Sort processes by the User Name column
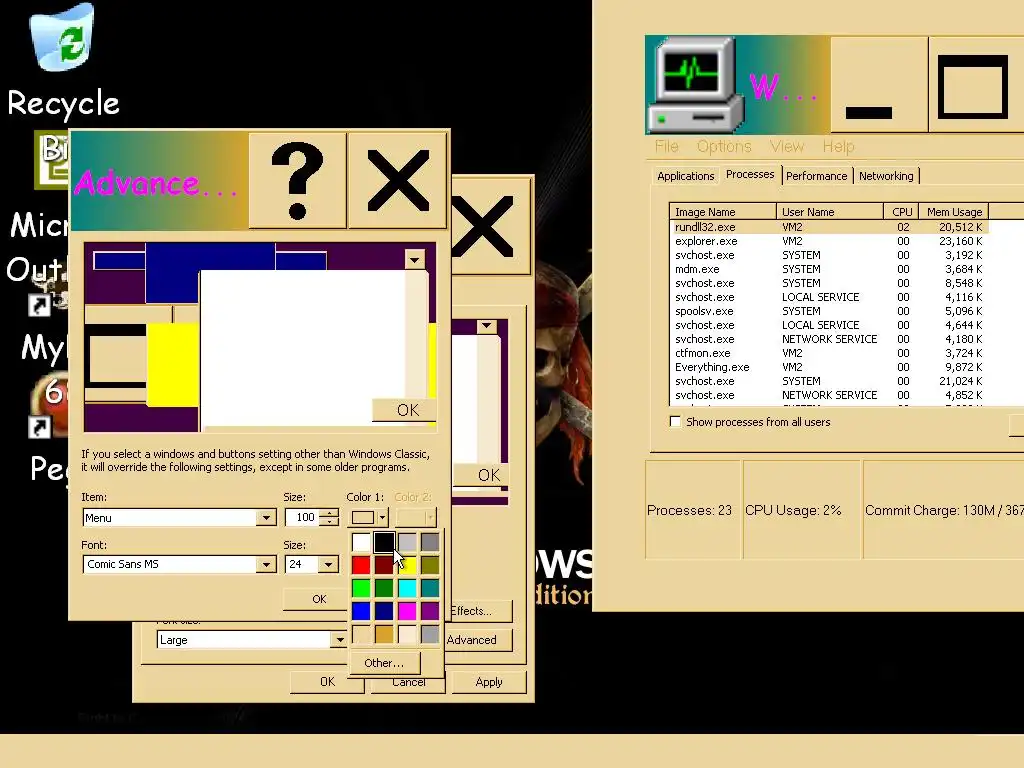The image size is (1024, 768). tap(829, 212)
